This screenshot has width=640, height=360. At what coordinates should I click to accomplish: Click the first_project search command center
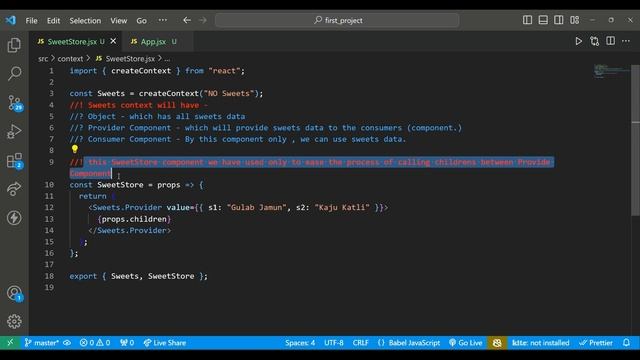coord(337,20)
